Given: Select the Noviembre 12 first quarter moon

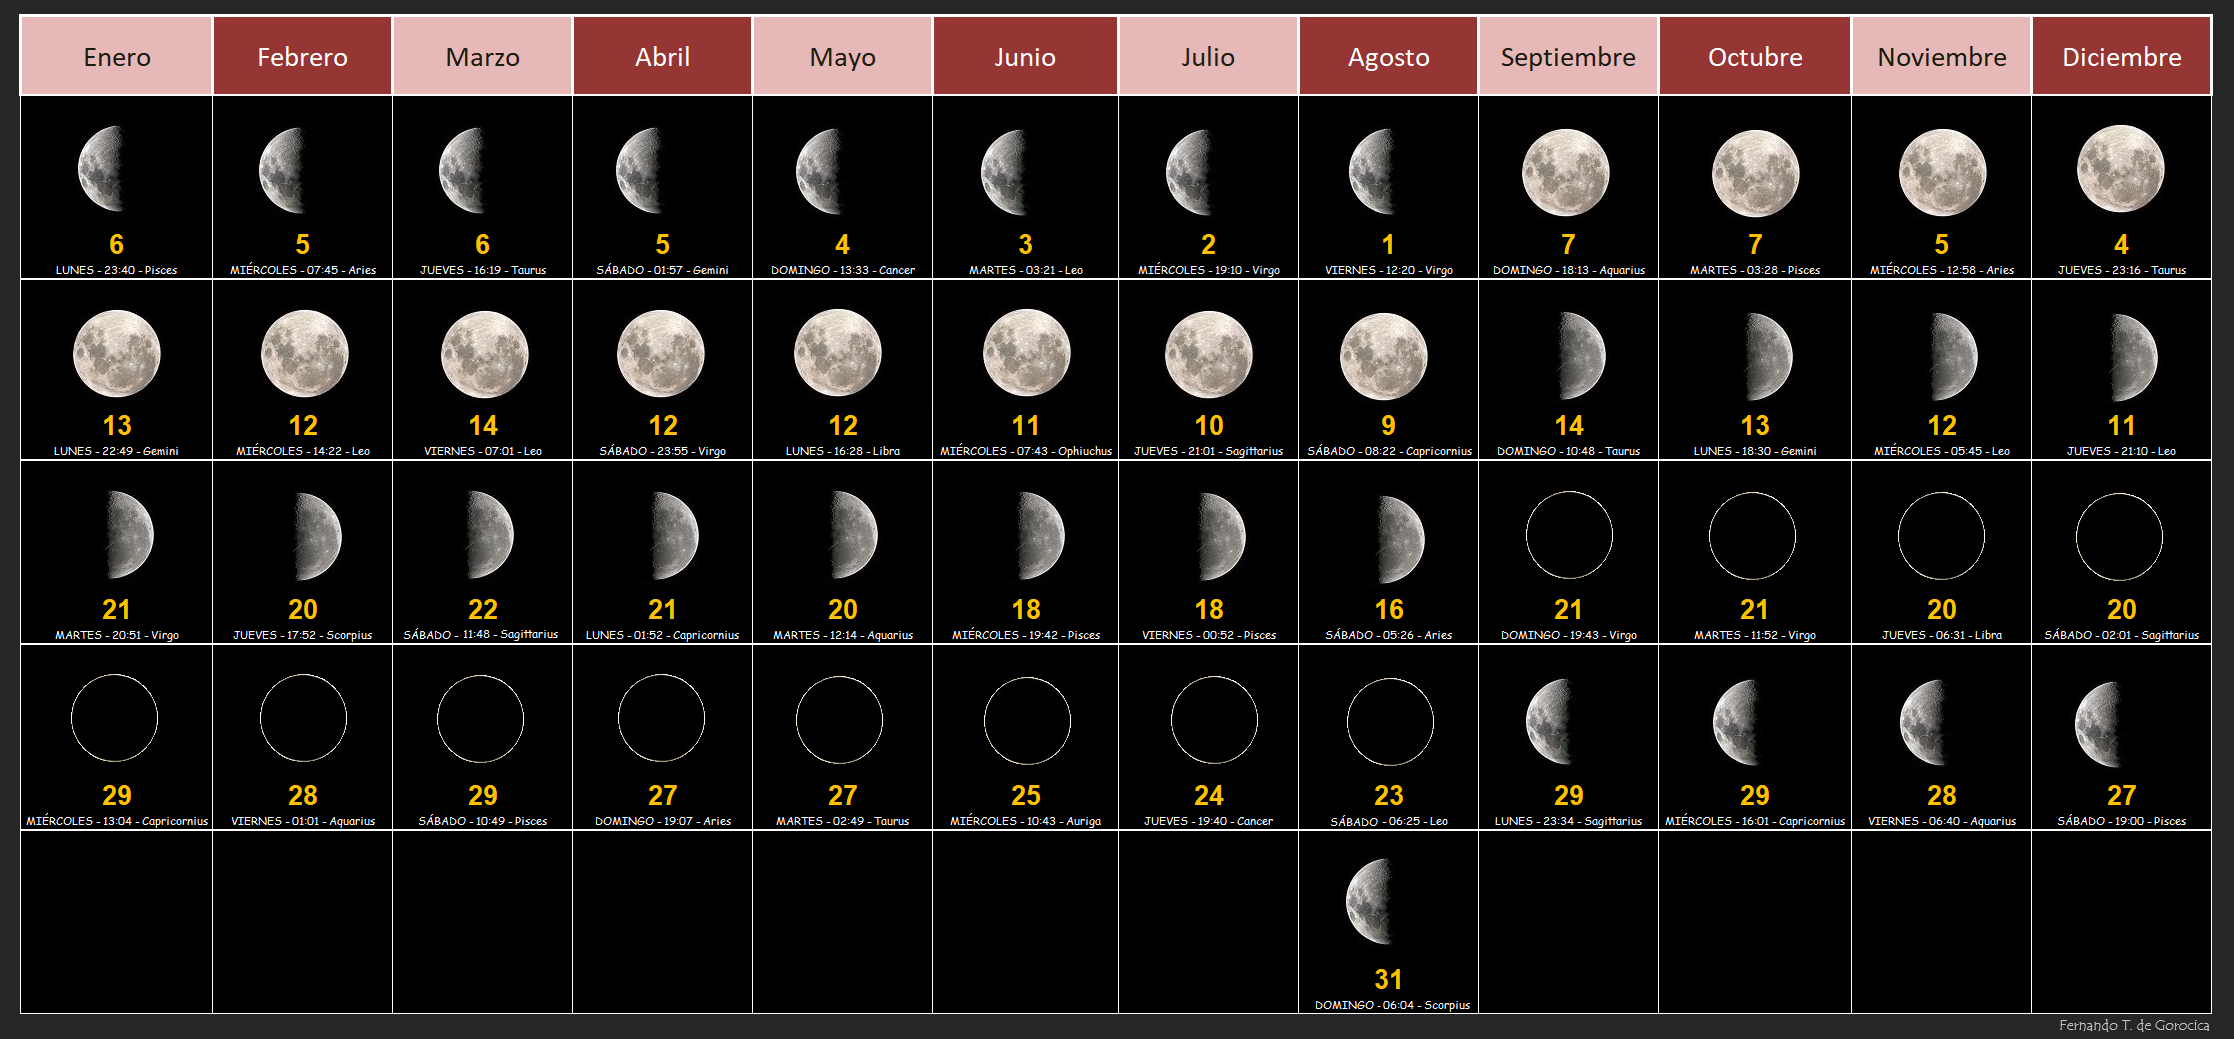Looking at the screenshot, I should 1950,356.
